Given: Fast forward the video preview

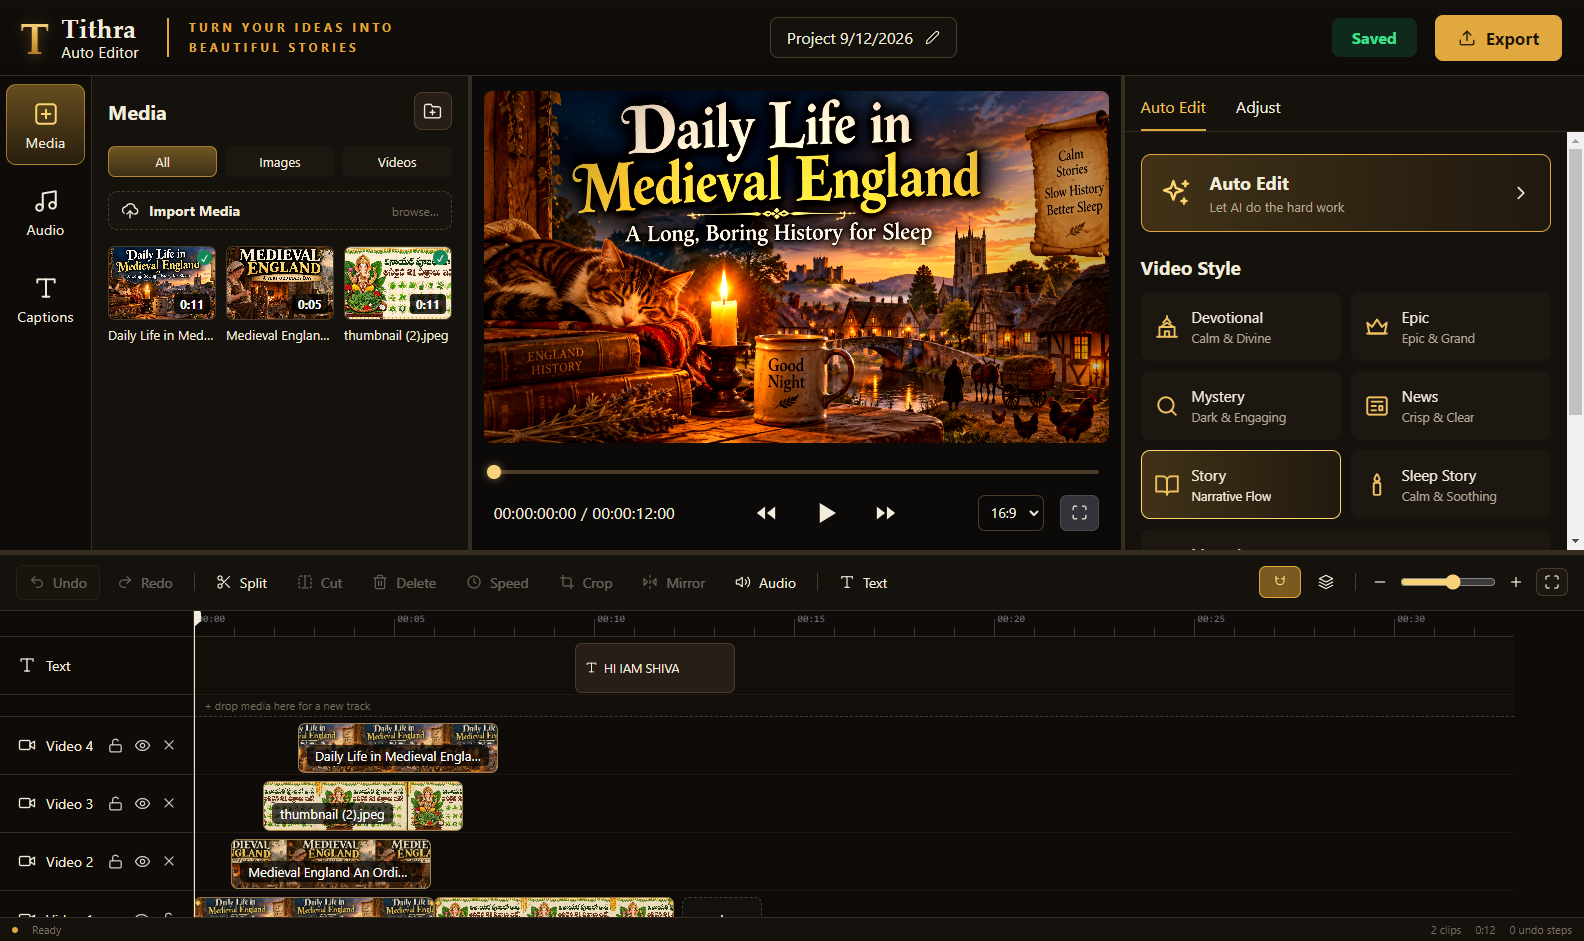Looking at the screenshot, I should pyautogui.click(x=885, y=513).
